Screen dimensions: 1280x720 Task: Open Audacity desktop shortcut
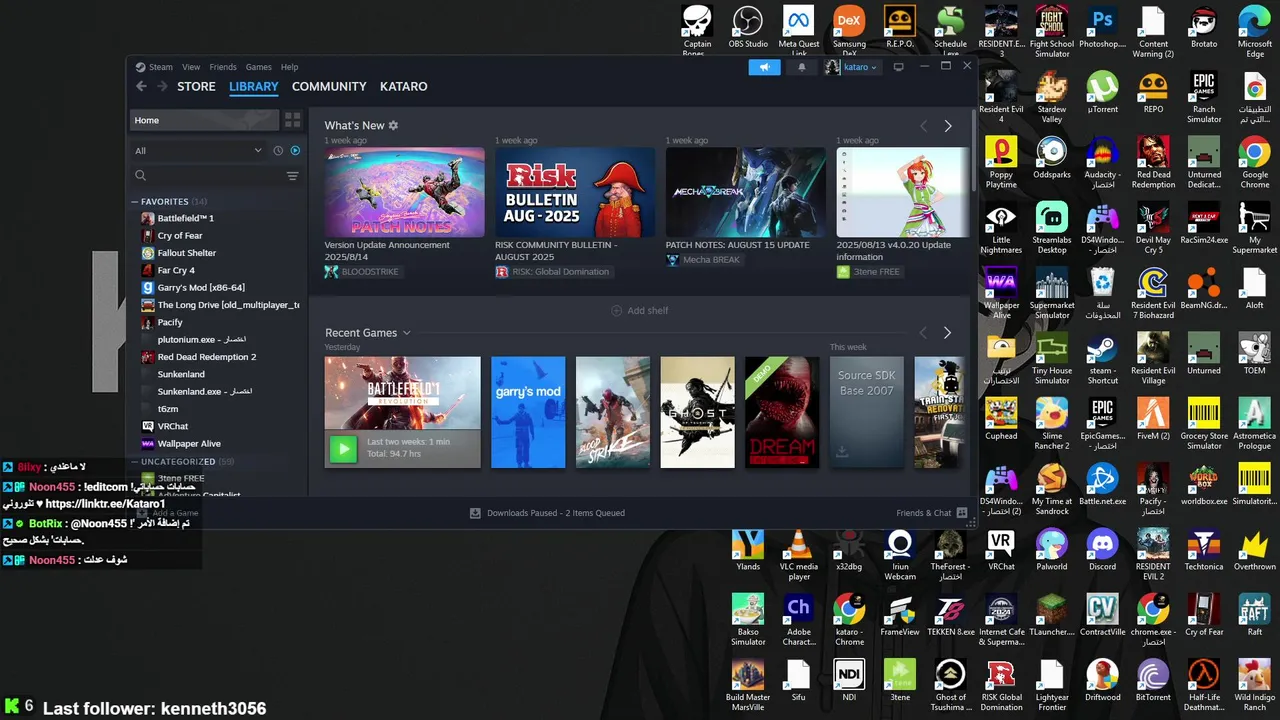click(x=1102, y=162)
